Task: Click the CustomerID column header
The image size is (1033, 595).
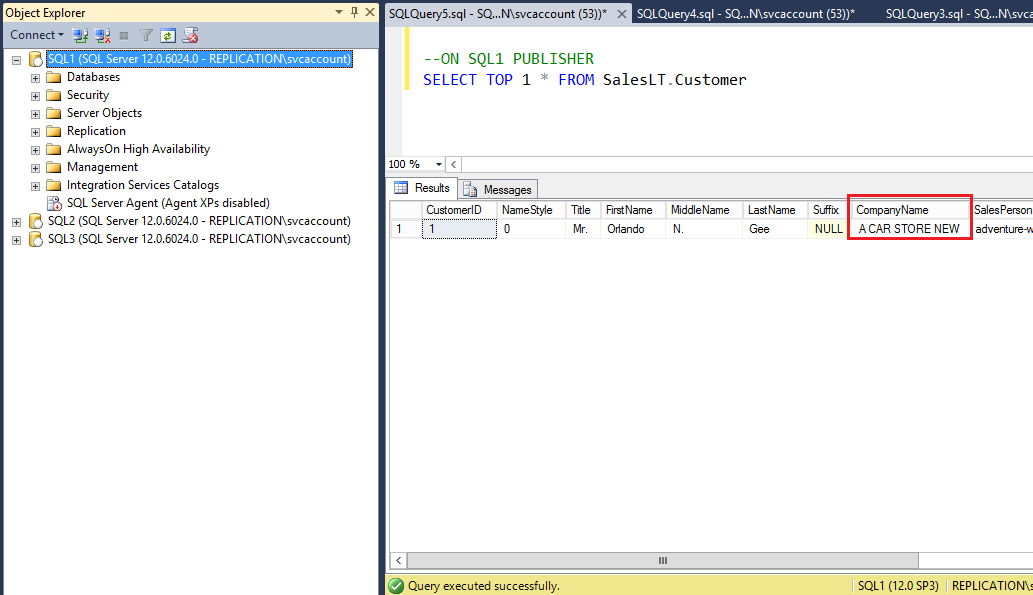Action: [459, 210]
